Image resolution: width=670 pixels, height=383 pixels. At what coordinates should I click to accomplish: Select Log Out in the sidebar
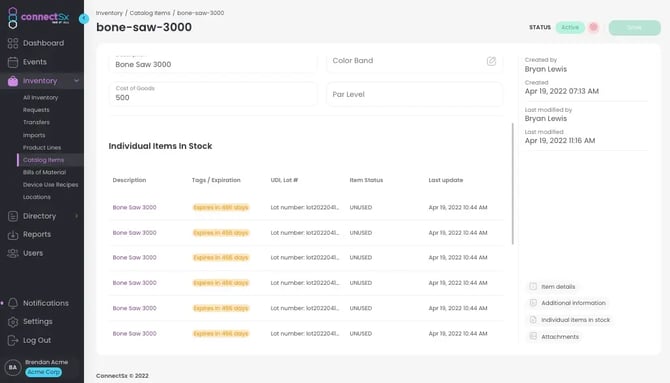(x=37, y=340)
